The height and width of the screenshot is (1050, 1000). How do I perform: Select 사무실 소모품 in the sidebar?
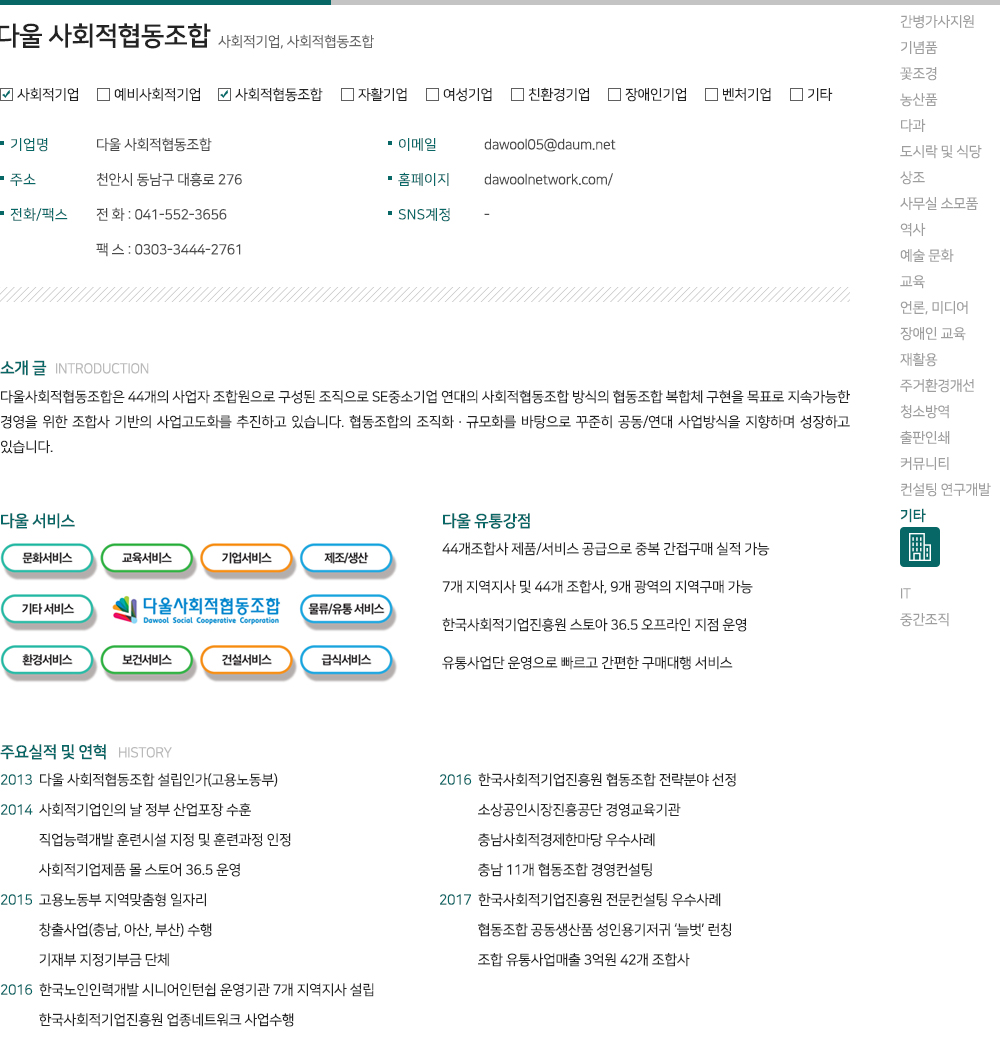[939, 204]
